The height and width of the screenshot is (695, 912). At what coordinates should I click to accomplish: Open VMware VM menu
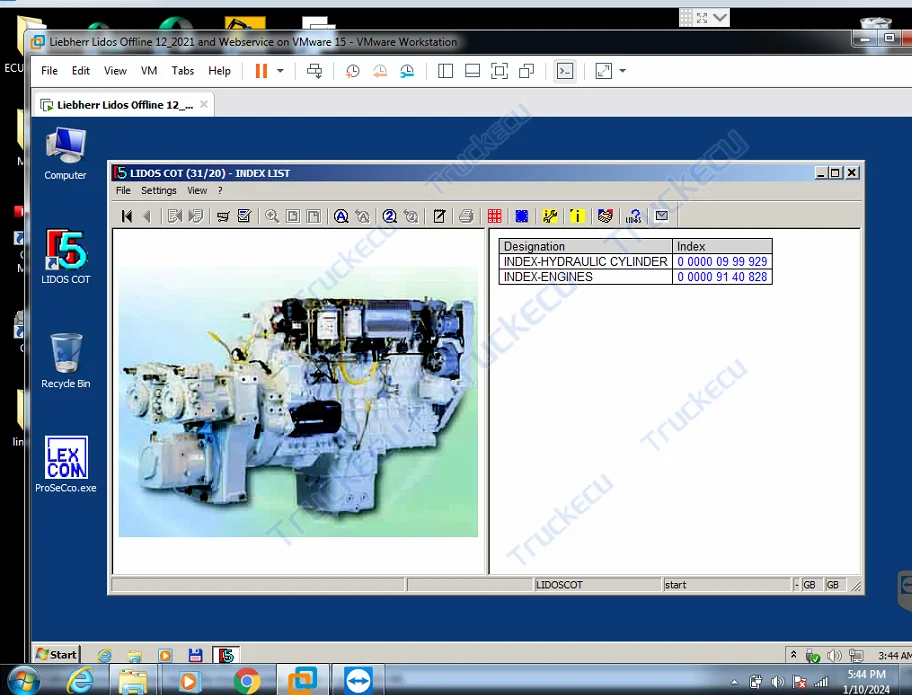(149, 70)
